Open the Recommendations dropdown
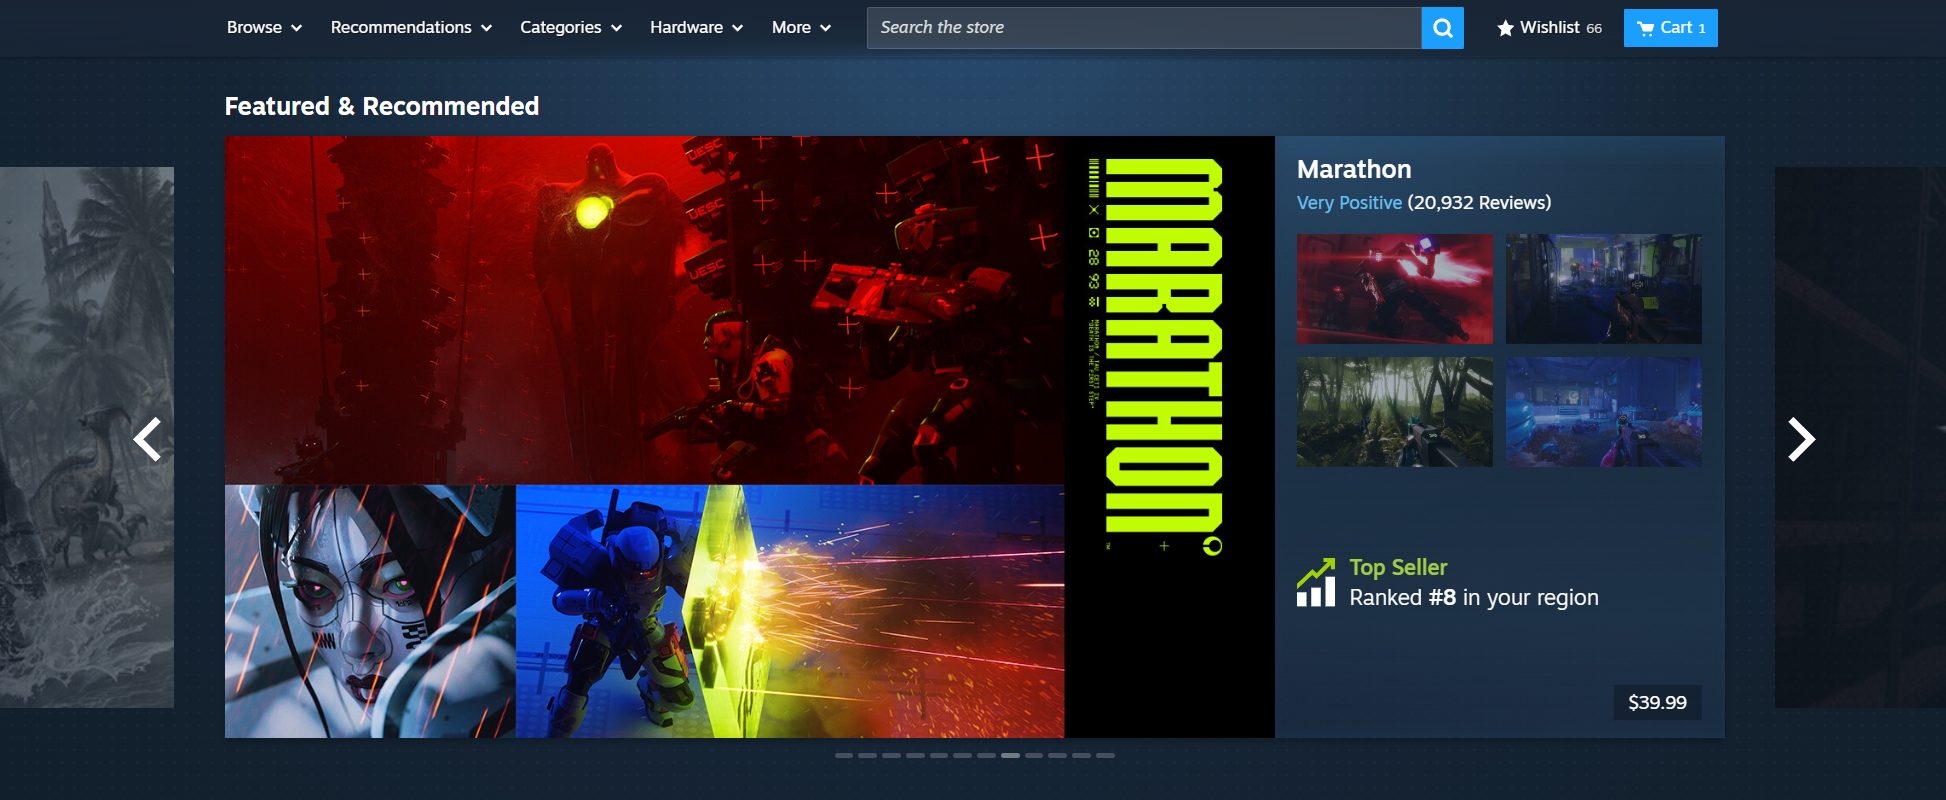Image resolution: width=1946 pixels, height=800 pixels. click(411, 28)
